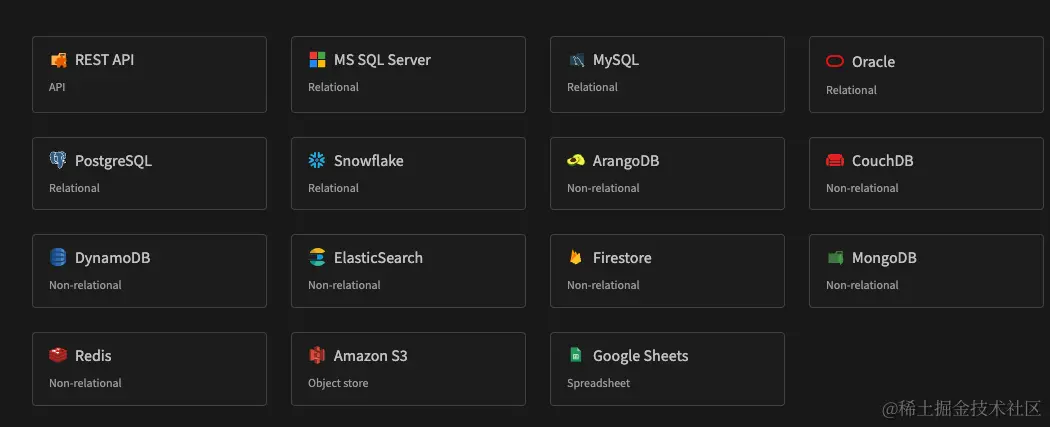Click the REST API puzzle icon

(x=58, y=60)
